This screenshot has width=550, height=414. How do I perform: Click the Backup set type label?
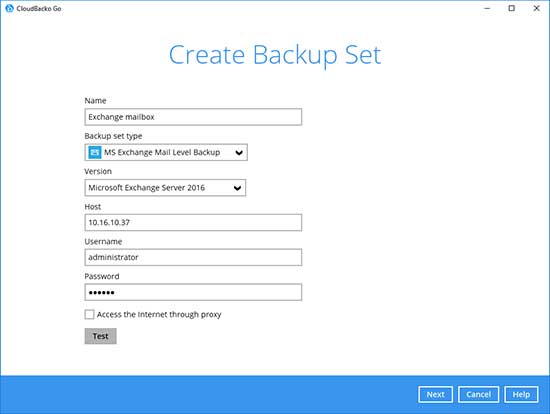coord(113,136)
